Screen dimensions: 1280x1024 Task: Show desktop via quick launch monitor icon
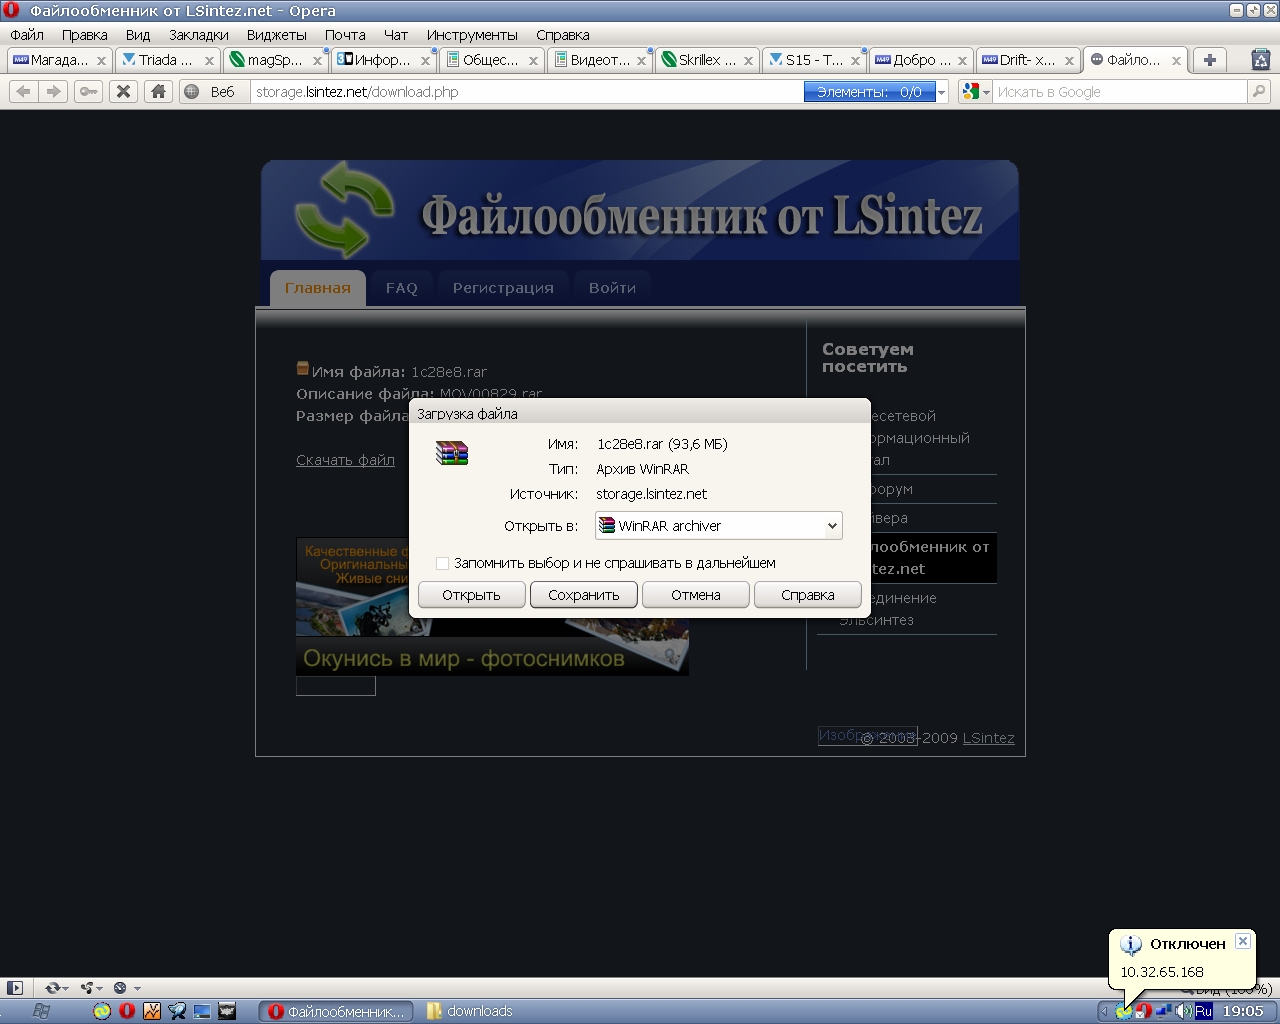[202, 1011]
